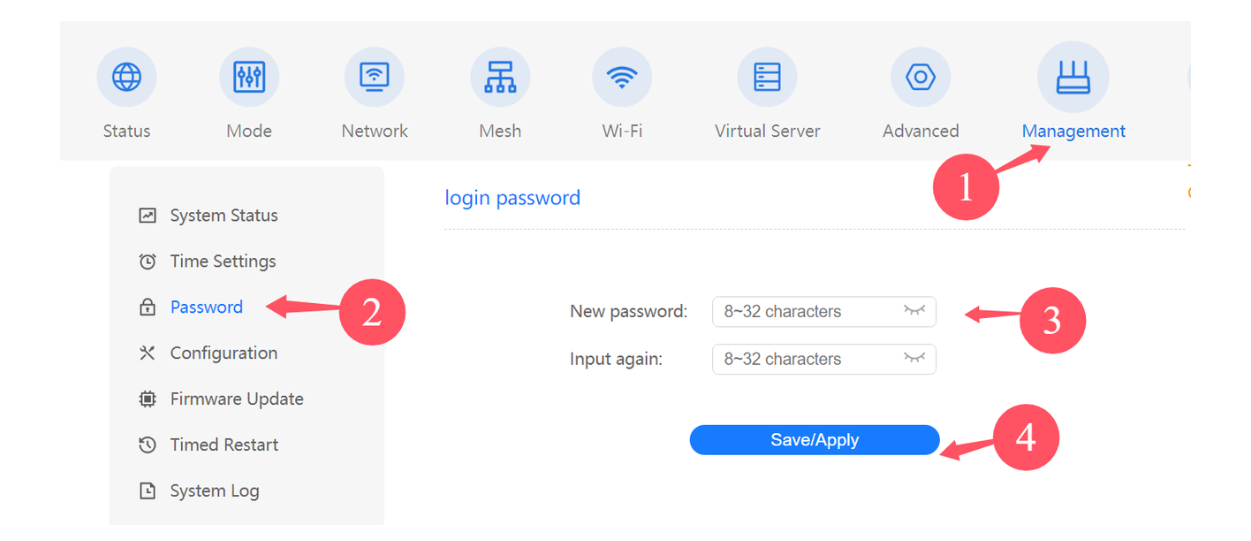Open the Advanced hexagon icon
This screenshot has height=541, width=1251.
tap(920, 77)
